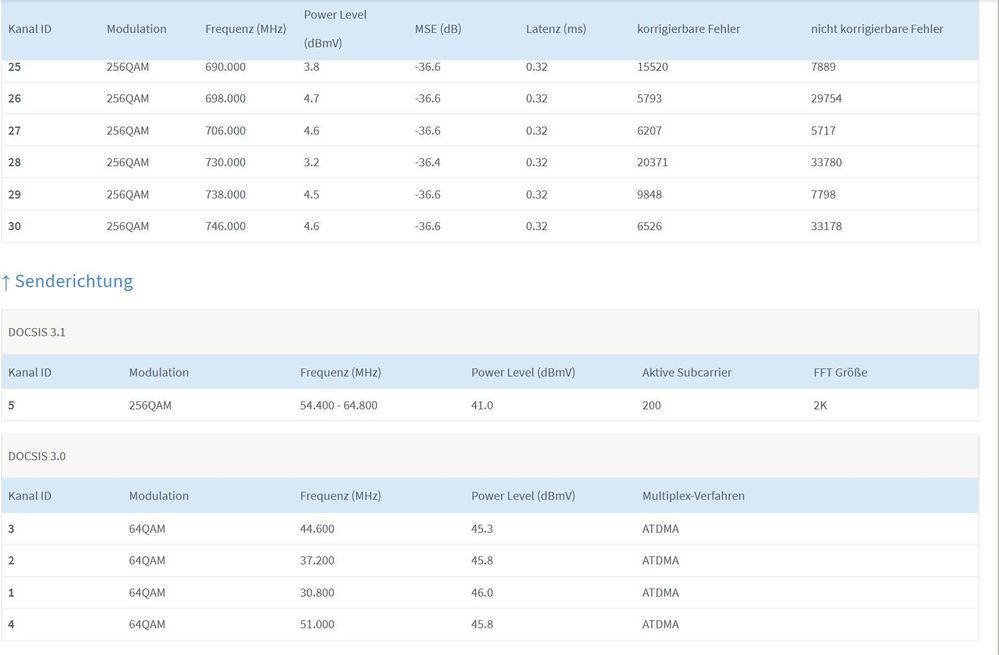
Task: Click the MSE (dB) column header
Action: coord(438,29)
